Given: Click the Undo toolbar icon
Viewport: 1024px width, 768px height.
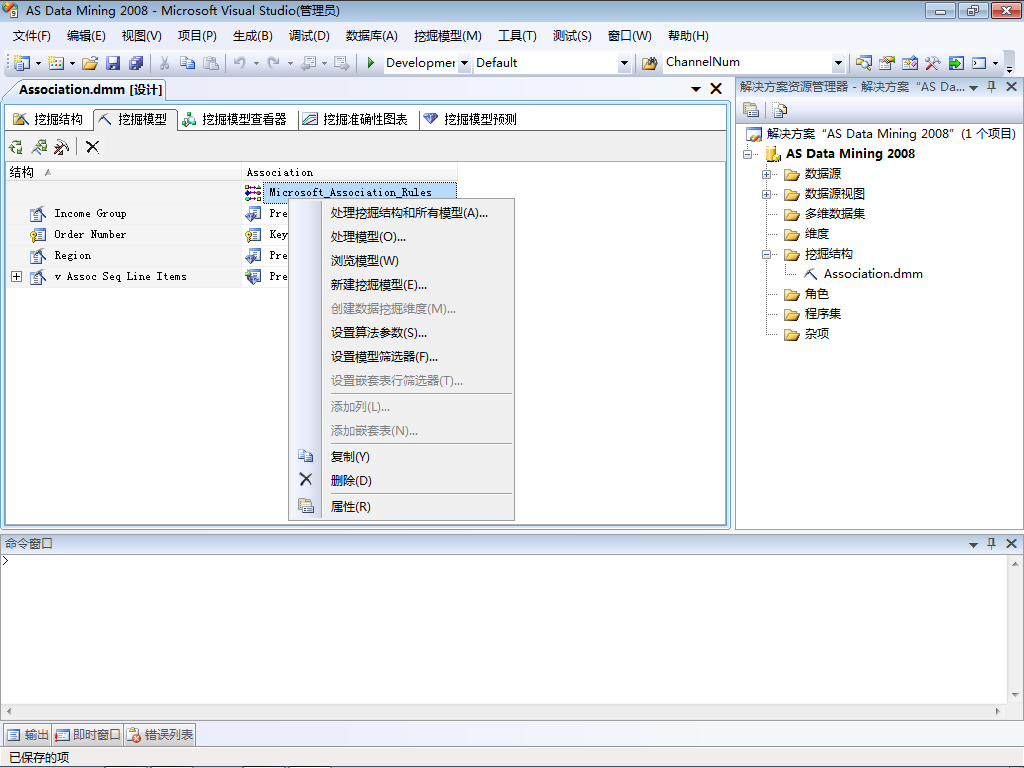Looking at the screenshot, I should (x=240, y=63).
